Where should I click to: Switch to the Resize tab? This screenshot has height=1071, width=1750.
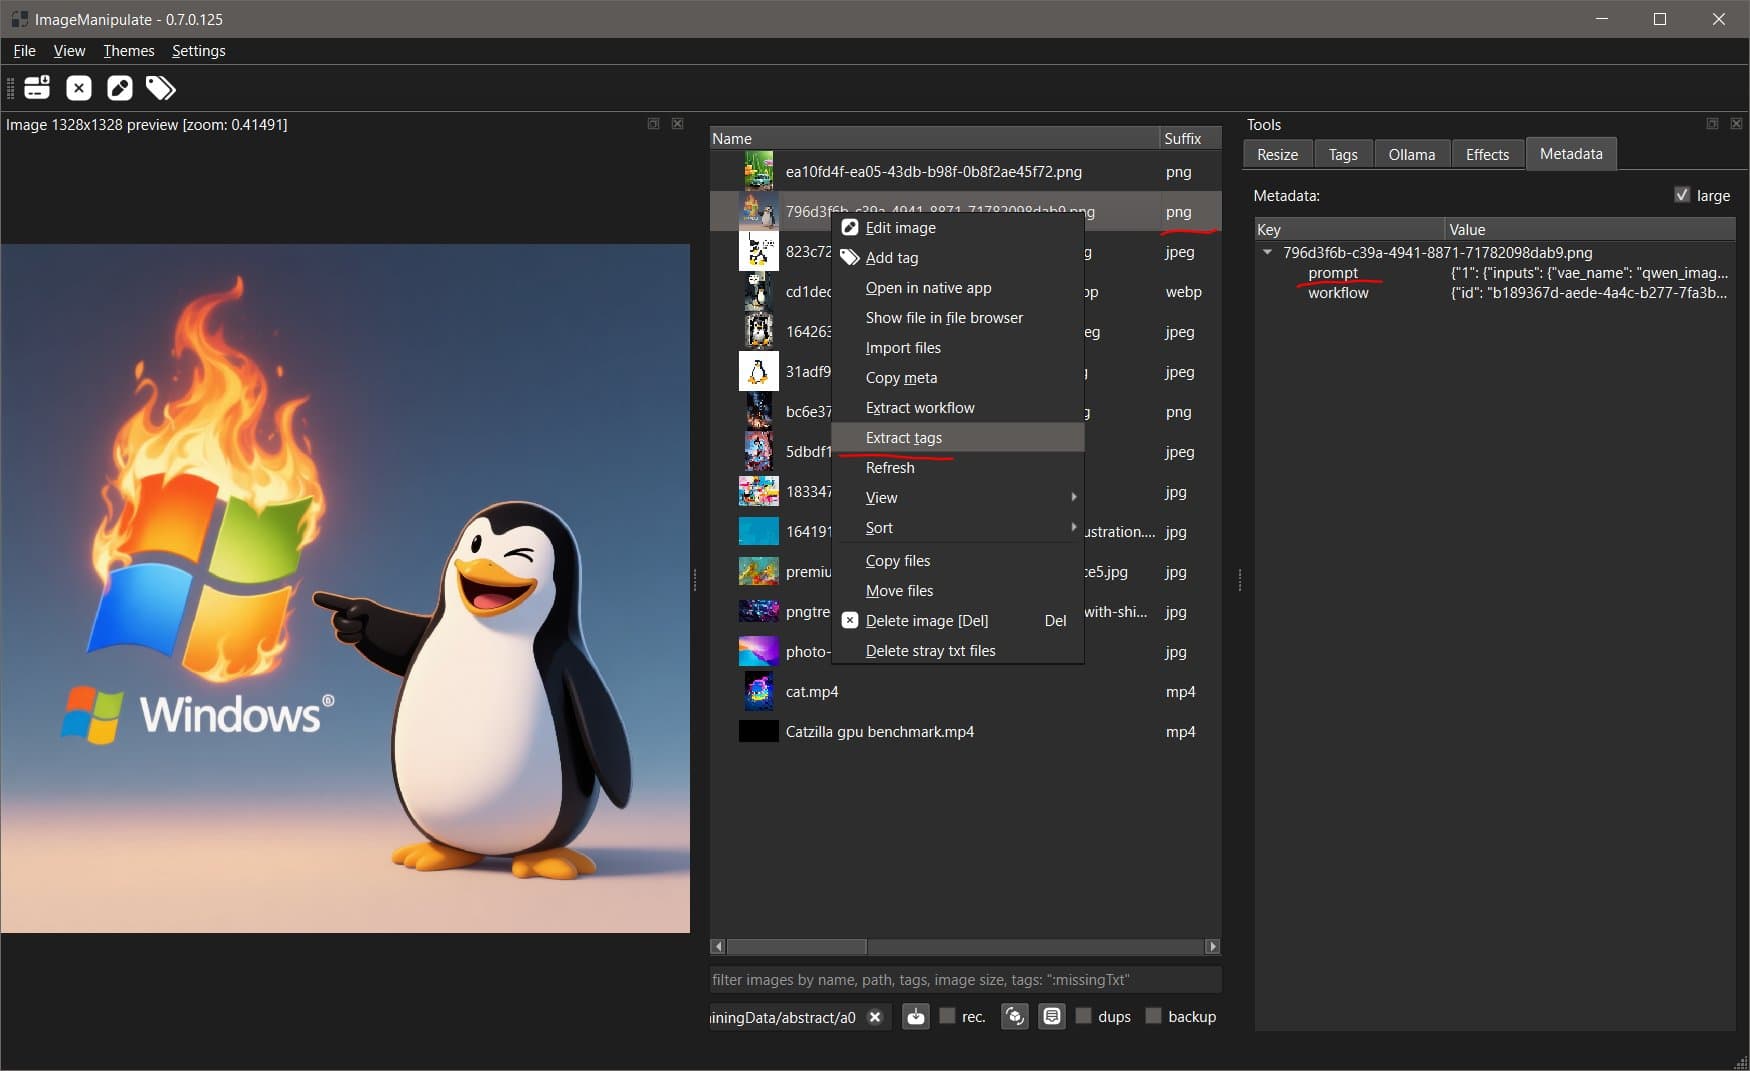click(x=1277, y=154)
